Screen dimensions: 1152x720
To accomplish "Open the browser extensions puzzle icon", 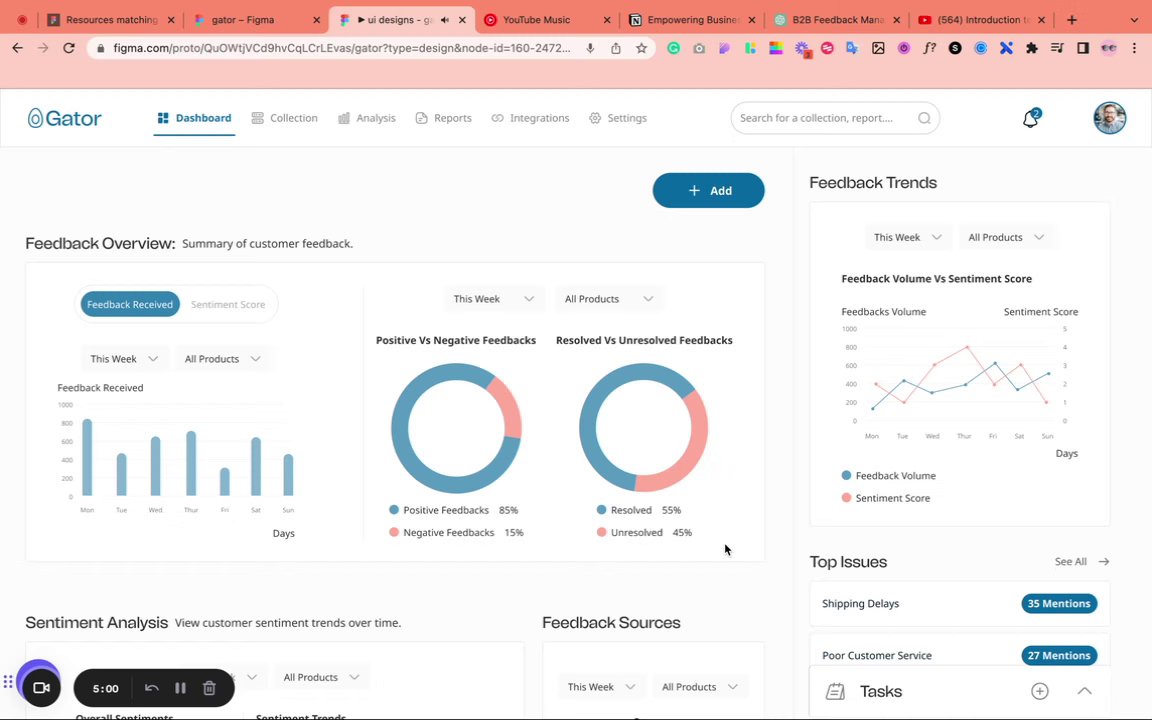I will click(x=1032, y=48).
